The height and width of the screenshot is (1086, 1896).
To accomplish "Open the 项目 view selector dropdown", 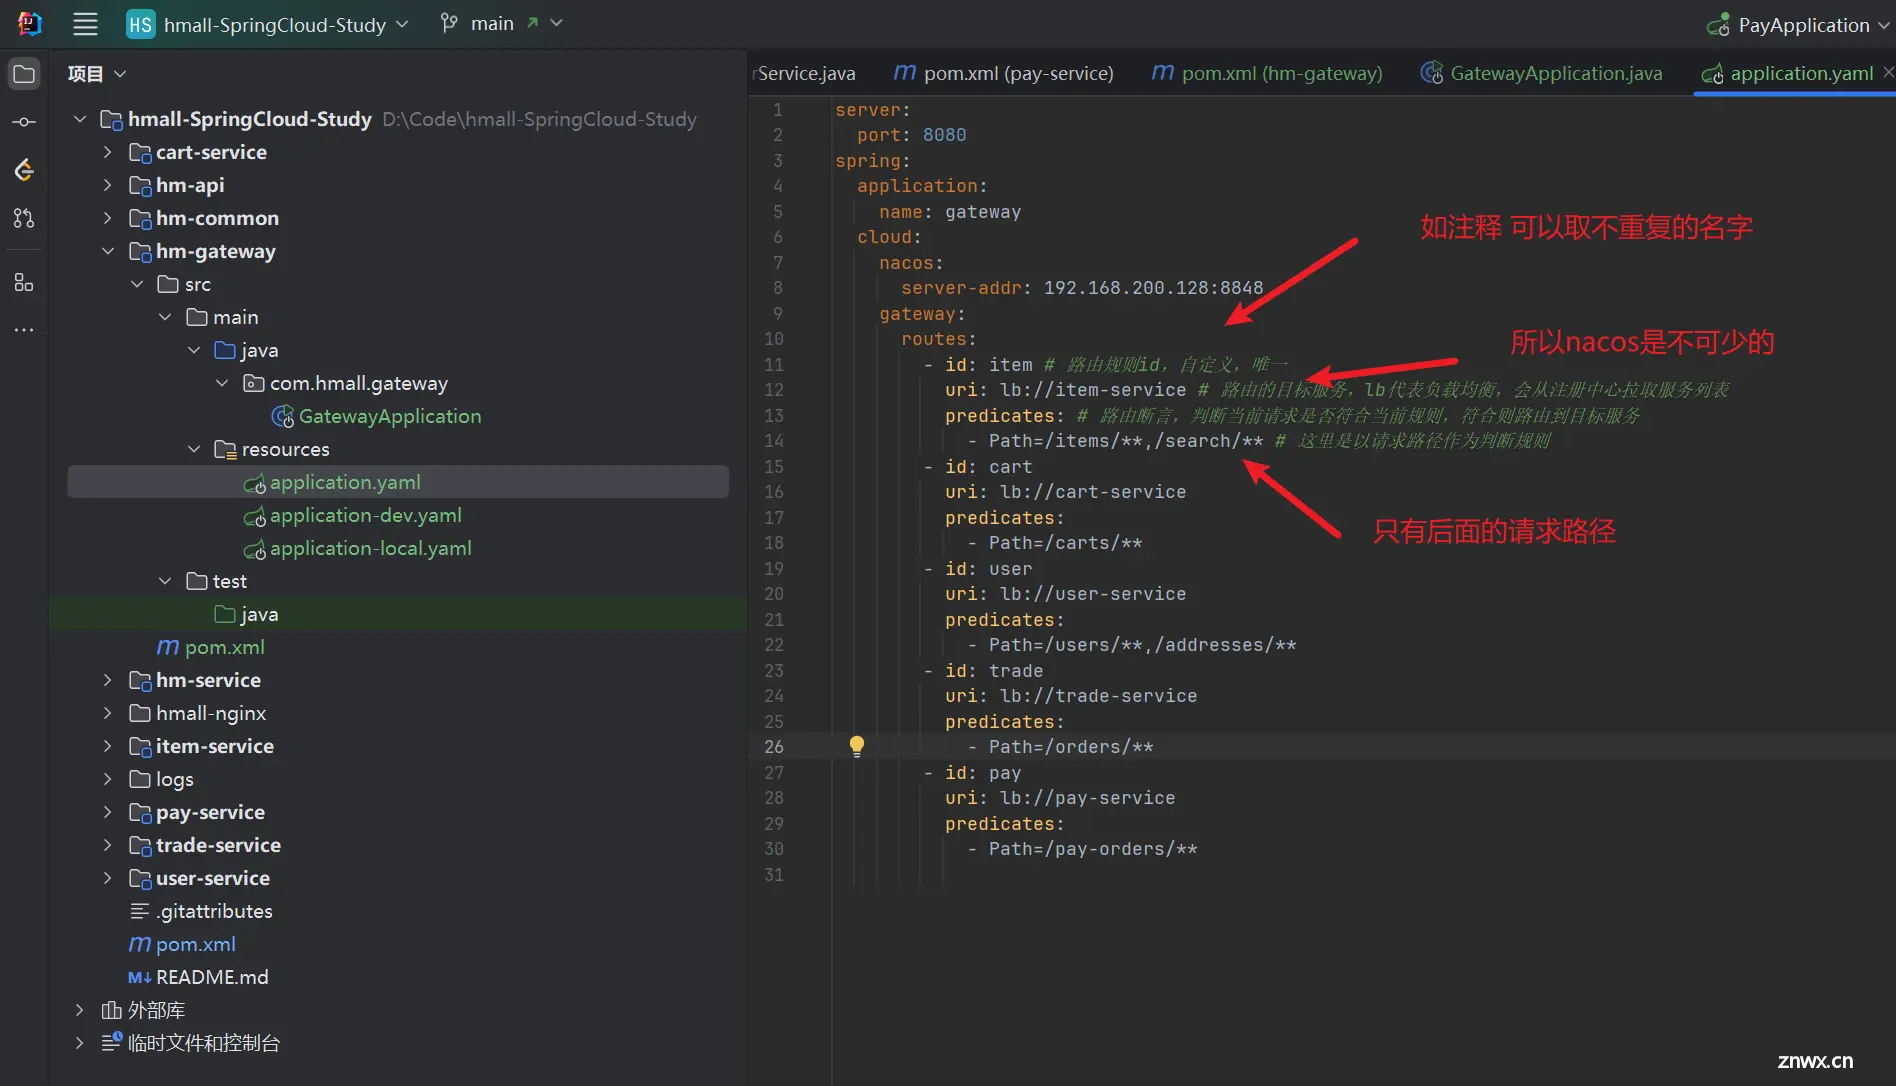I will pyautogui.click(x=120, y=74).
